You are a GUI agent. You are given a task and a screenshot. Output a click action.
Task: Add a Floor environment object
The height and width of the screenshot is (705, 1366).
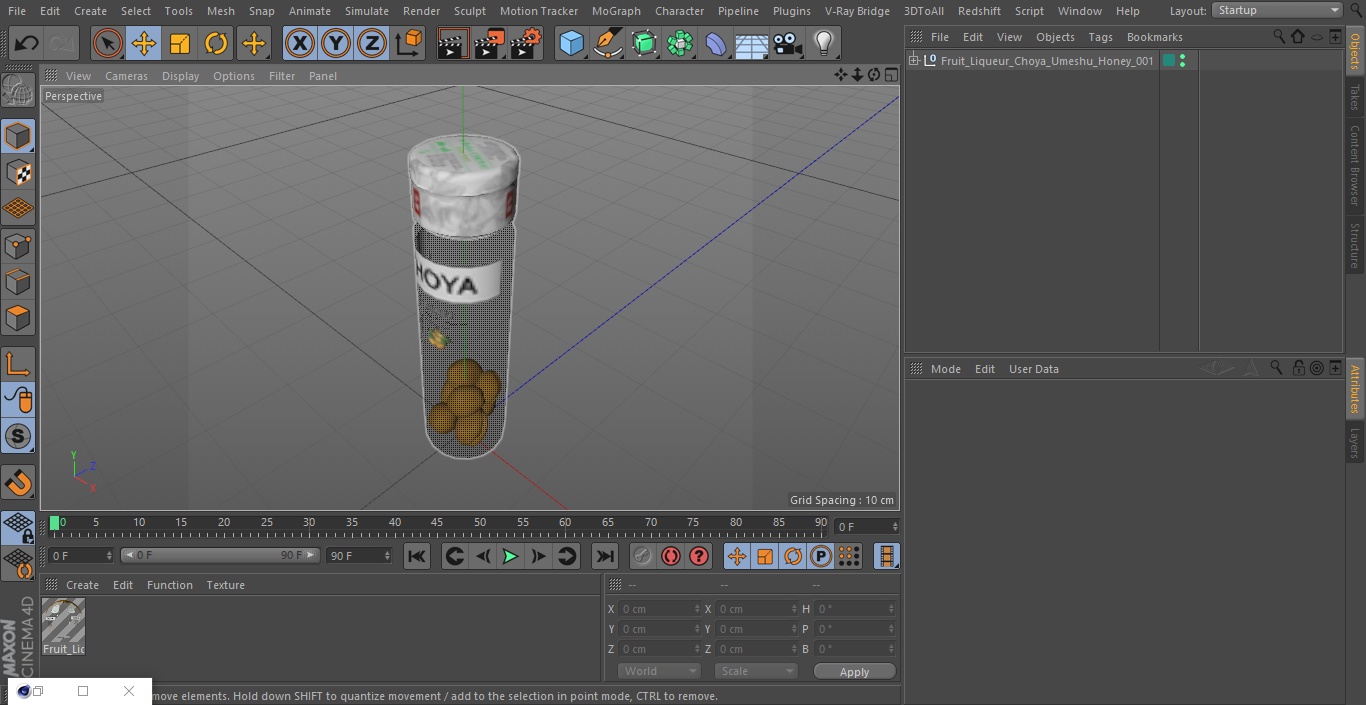752,43
